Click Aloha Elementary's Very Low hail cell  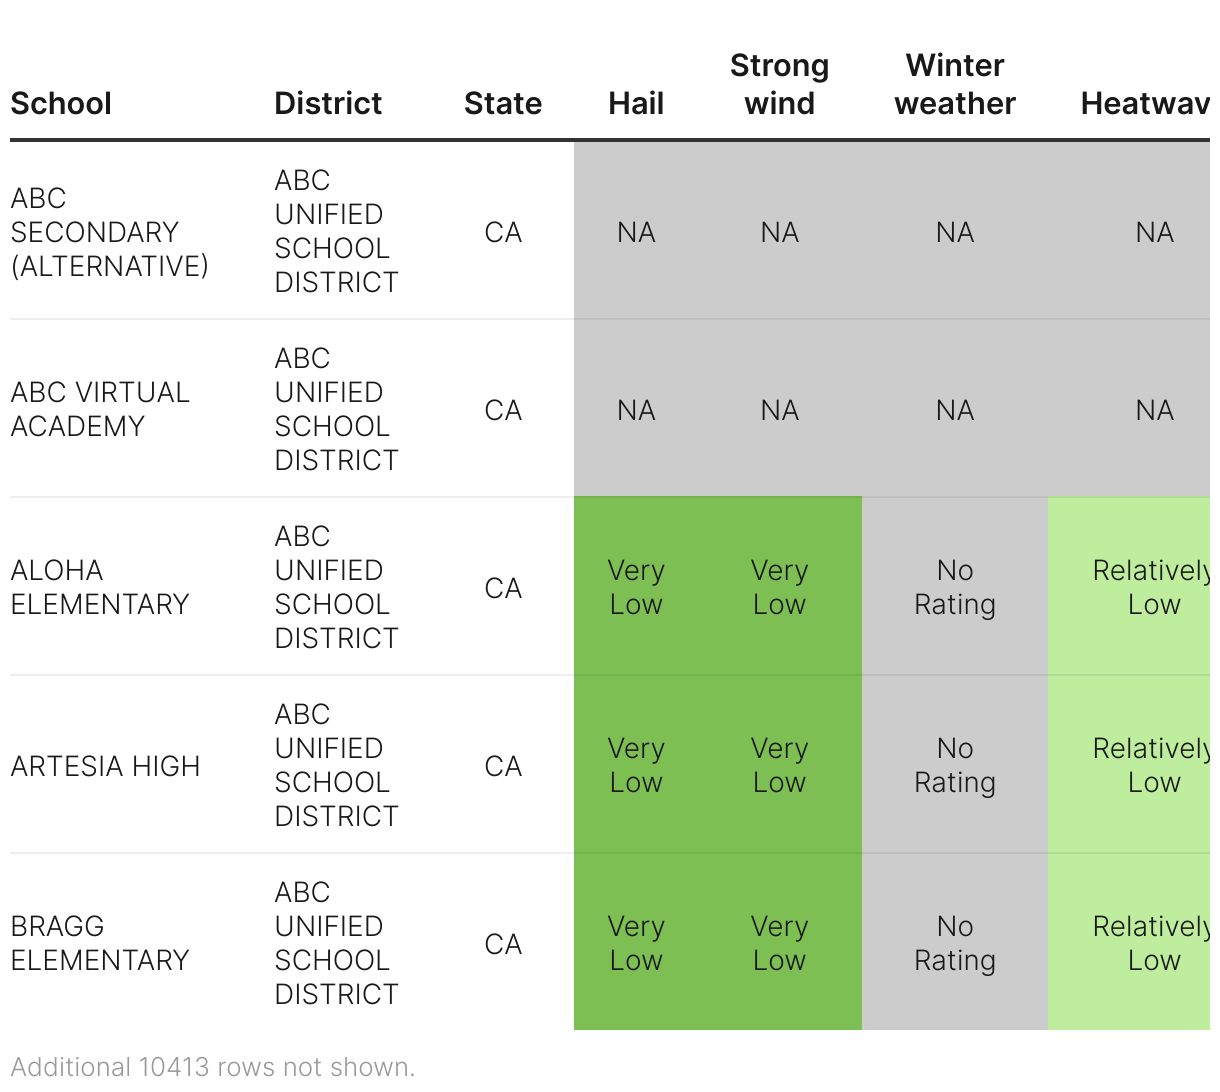[636, 587]
